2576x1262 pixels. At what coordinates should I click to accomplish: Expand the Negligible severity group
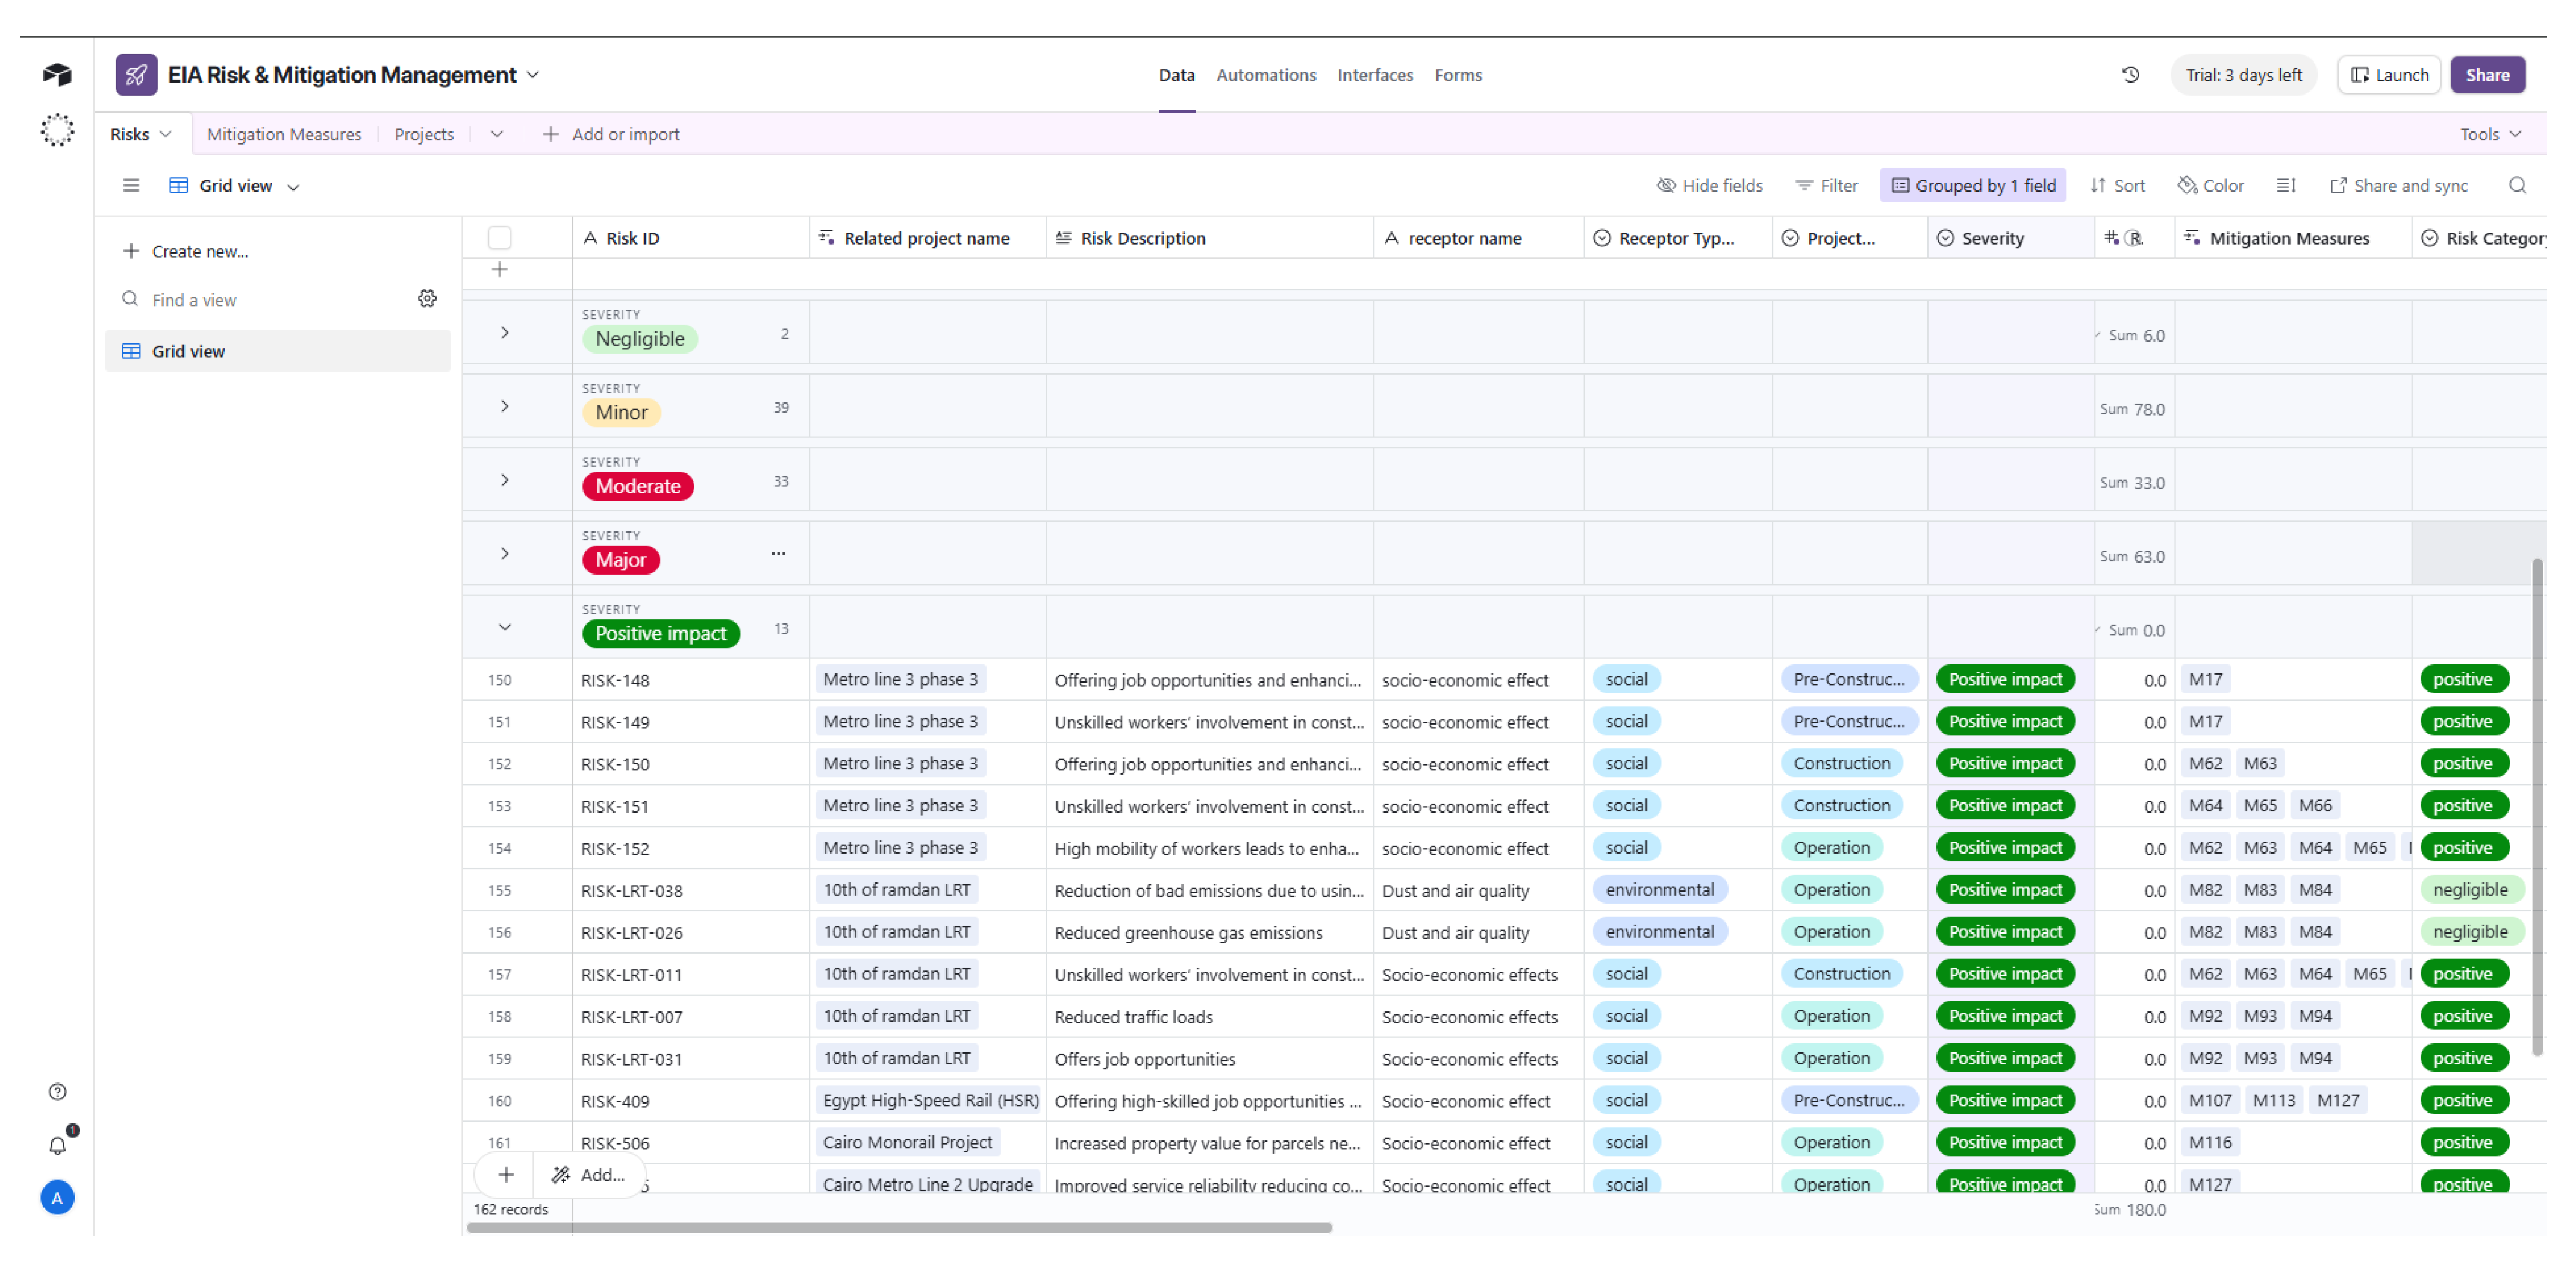[505, 333]
